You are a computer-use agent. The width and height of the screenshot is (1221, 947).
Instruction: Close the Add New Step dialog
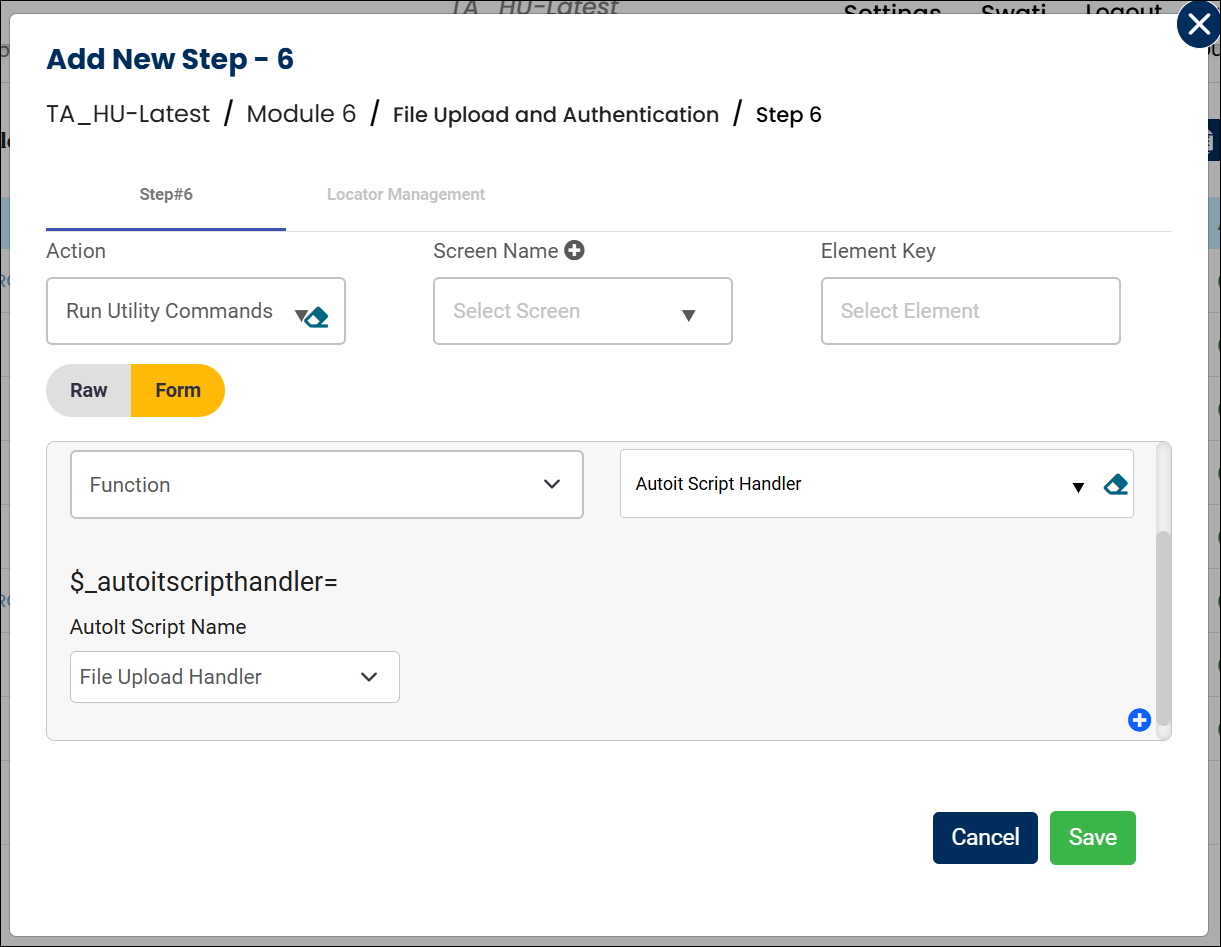coord(1198,25)
